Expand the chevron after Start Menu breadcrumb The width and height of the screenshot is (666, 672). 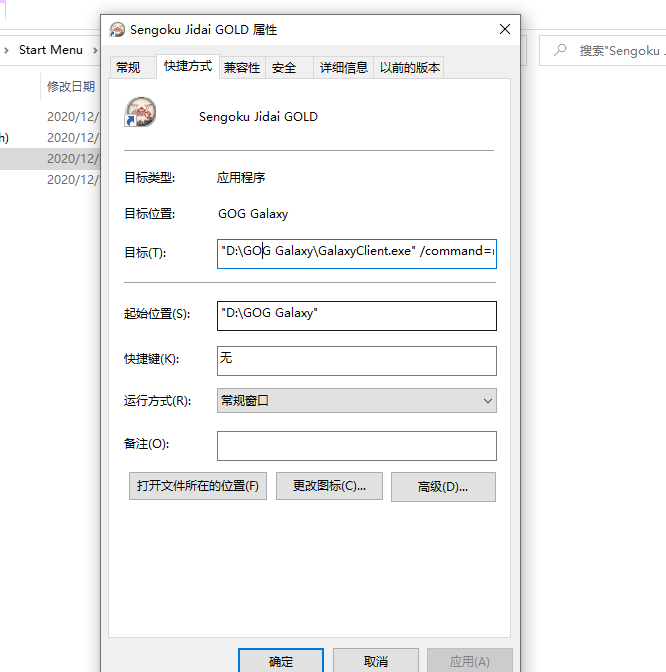click(95, 50)
